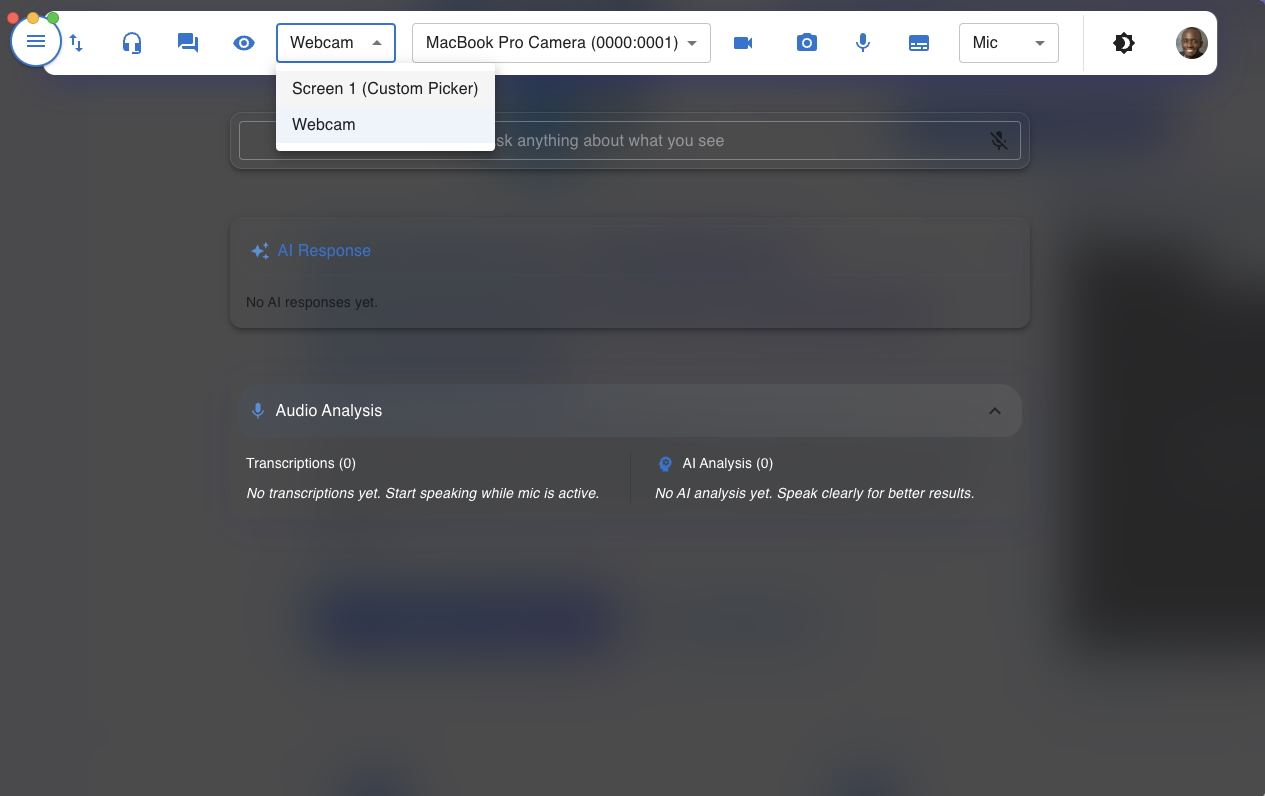Open the user profile avatar
Viewport: 1265px width, 796px height.
[1192, 43]
